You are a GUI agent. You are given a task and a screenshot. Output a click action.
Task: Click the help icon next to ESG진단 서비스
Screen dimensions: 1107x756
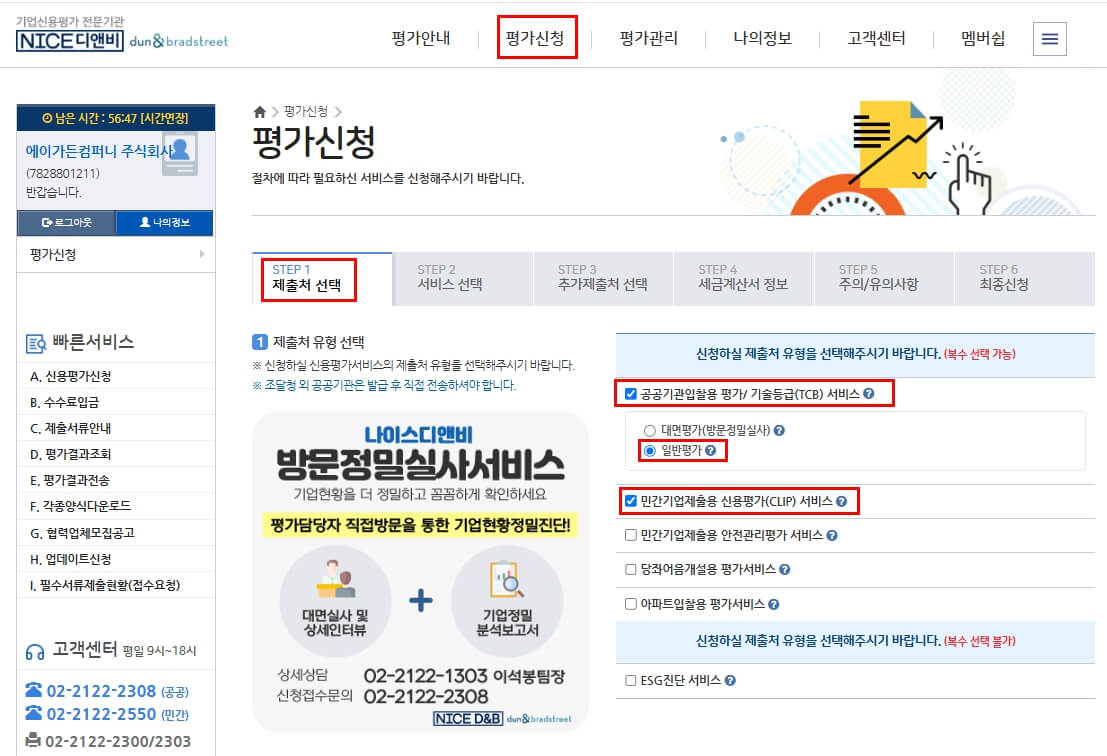click(731, 680)
